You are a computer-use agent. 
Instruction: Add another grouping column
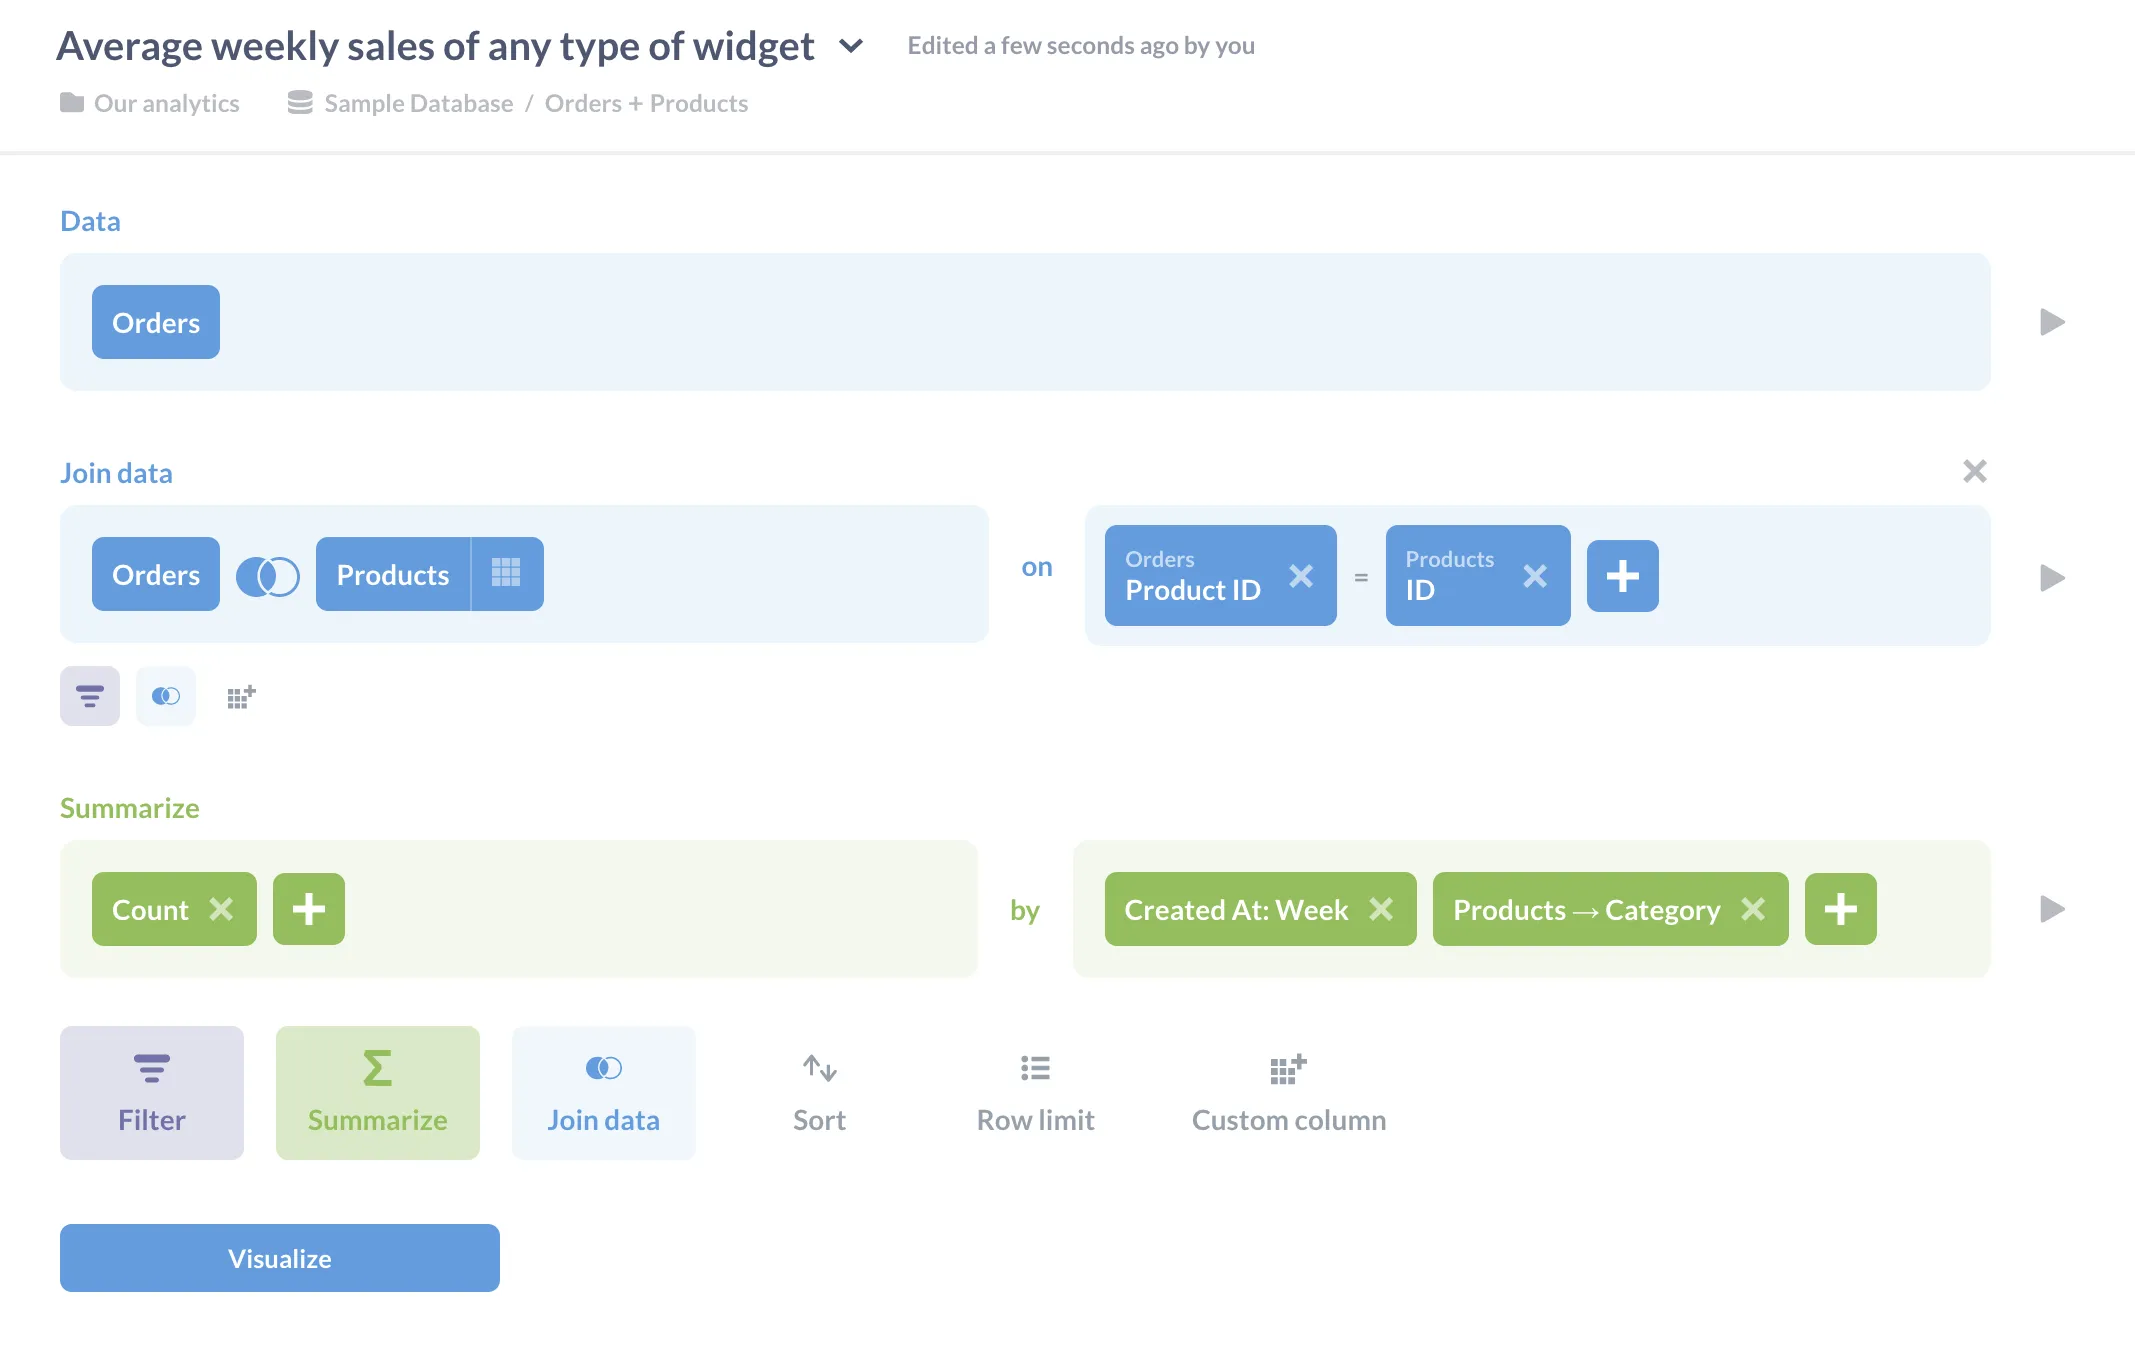pos(1840,909)
